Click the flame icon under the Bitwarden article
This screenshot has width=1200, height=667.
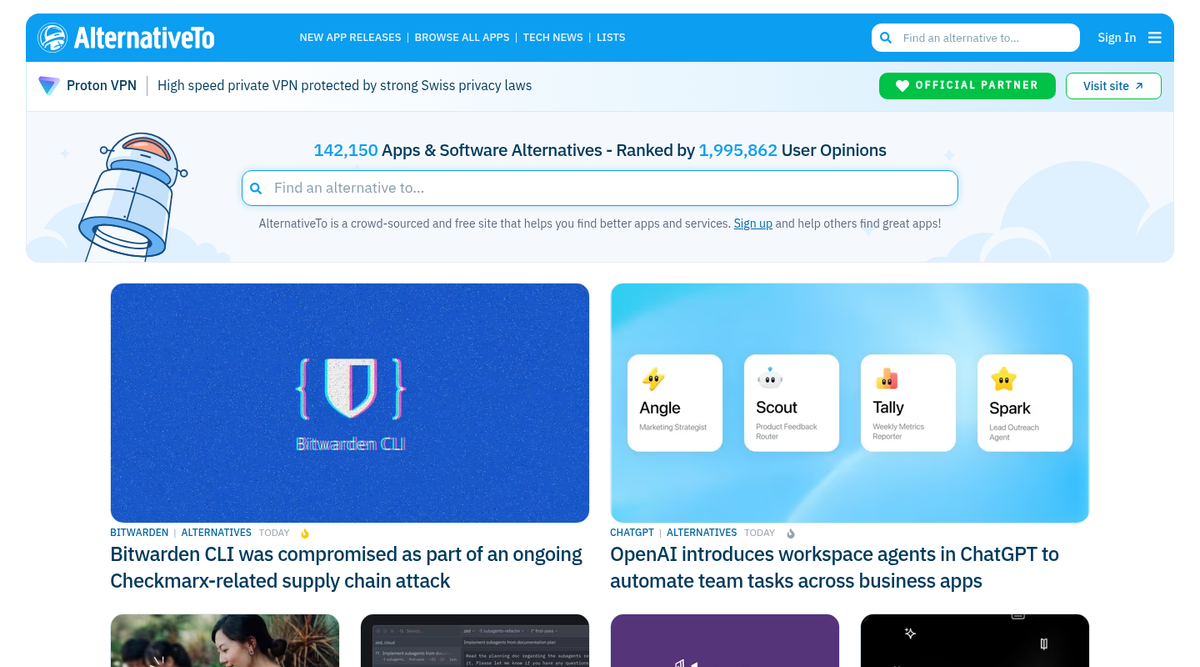pos(304,532)
